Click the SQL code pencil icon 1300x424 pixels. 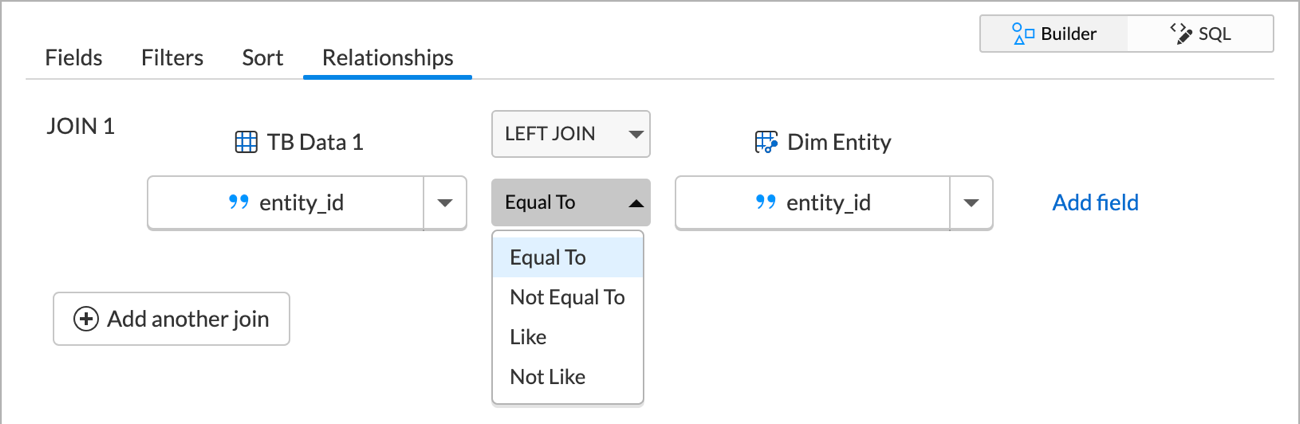click(1181, 33)
